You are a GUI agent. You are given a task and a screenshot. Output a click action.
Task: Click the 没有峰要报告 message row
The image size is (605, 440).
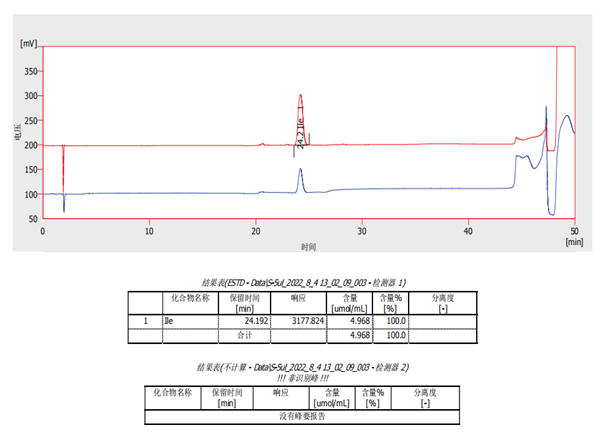point(302,417)
